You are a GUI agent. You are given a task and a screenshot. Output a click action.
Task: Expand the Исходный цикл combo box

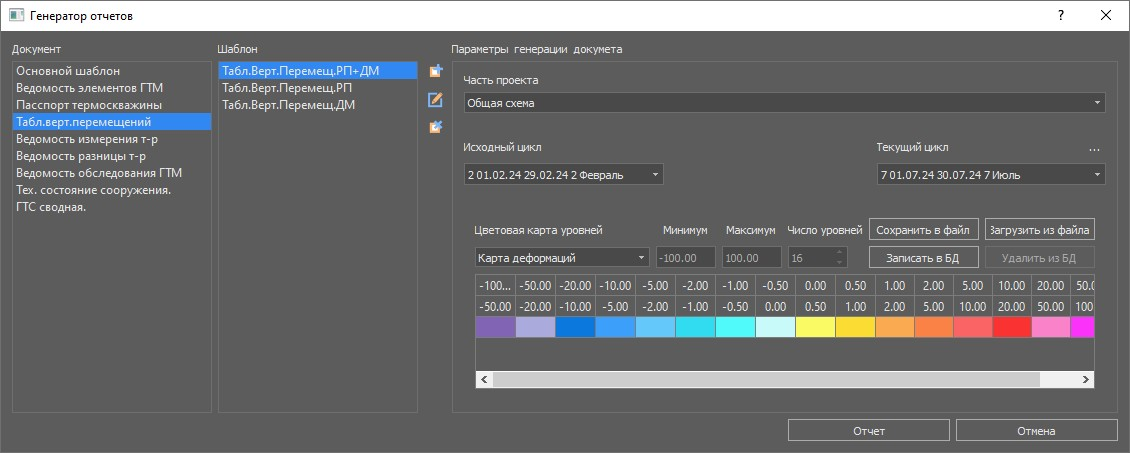(563, 175)
